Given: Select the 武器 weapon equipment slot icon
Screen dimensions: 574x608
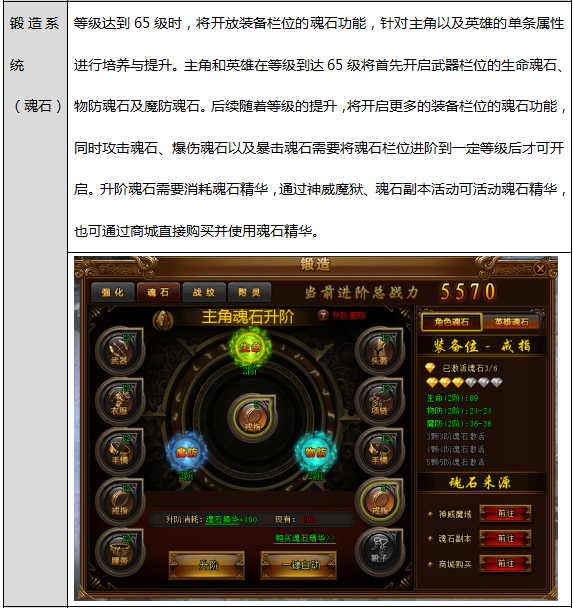Looking at the screenshot, I should tap(119, 351).
